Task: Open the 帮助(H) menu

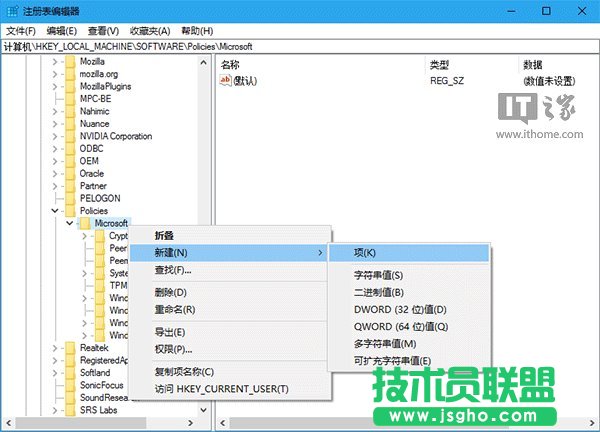Action: coord(197,31)
